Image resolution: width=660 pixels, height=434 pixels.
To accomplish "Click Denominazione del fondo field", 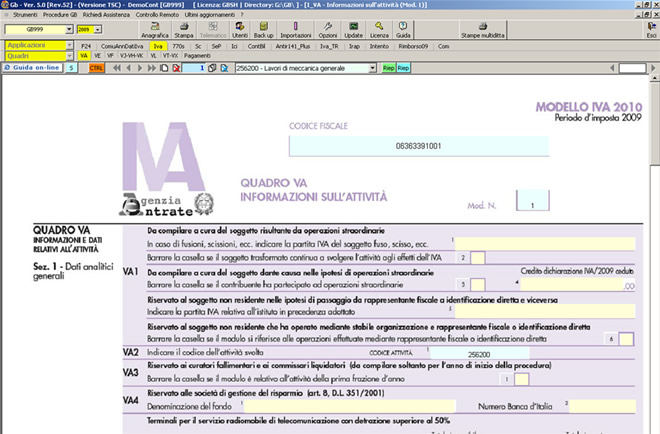I will point(350,406).
